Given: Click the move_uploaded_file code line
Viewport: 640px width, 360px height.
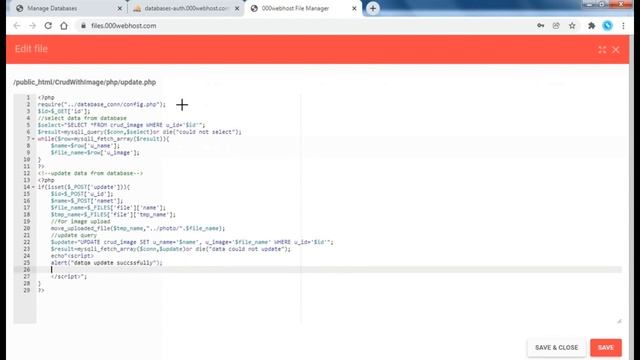Looking at the screenshot, I should coord(138,228).
